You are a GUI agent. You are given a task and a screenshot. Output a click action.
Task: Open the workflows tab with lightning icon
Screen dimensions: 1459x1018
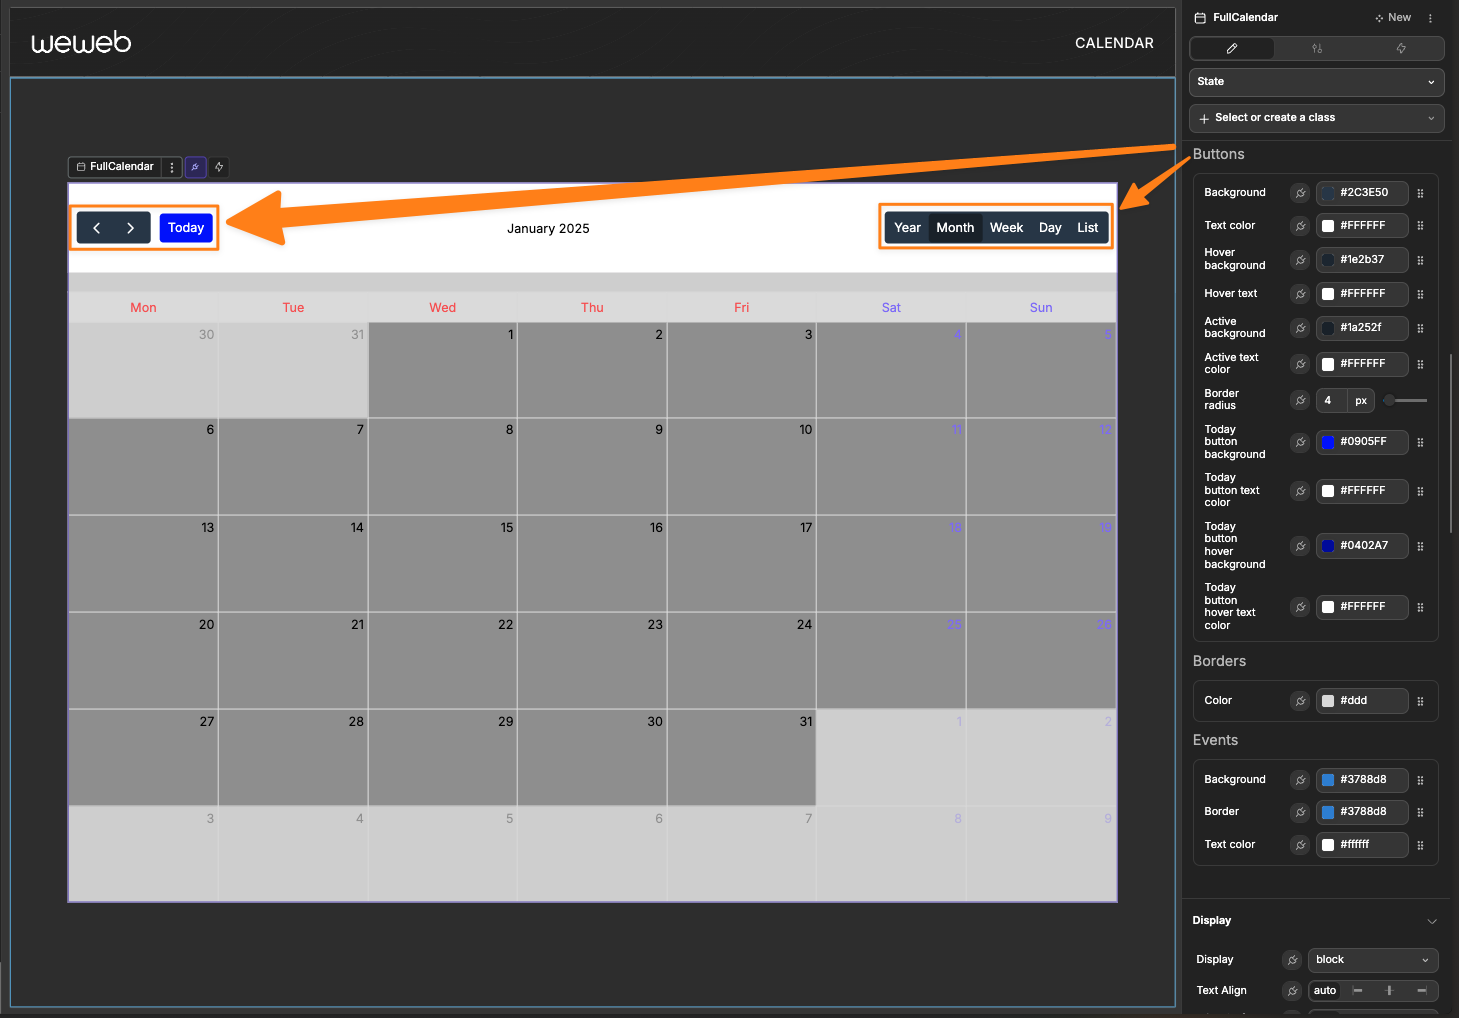[1401, 48]
